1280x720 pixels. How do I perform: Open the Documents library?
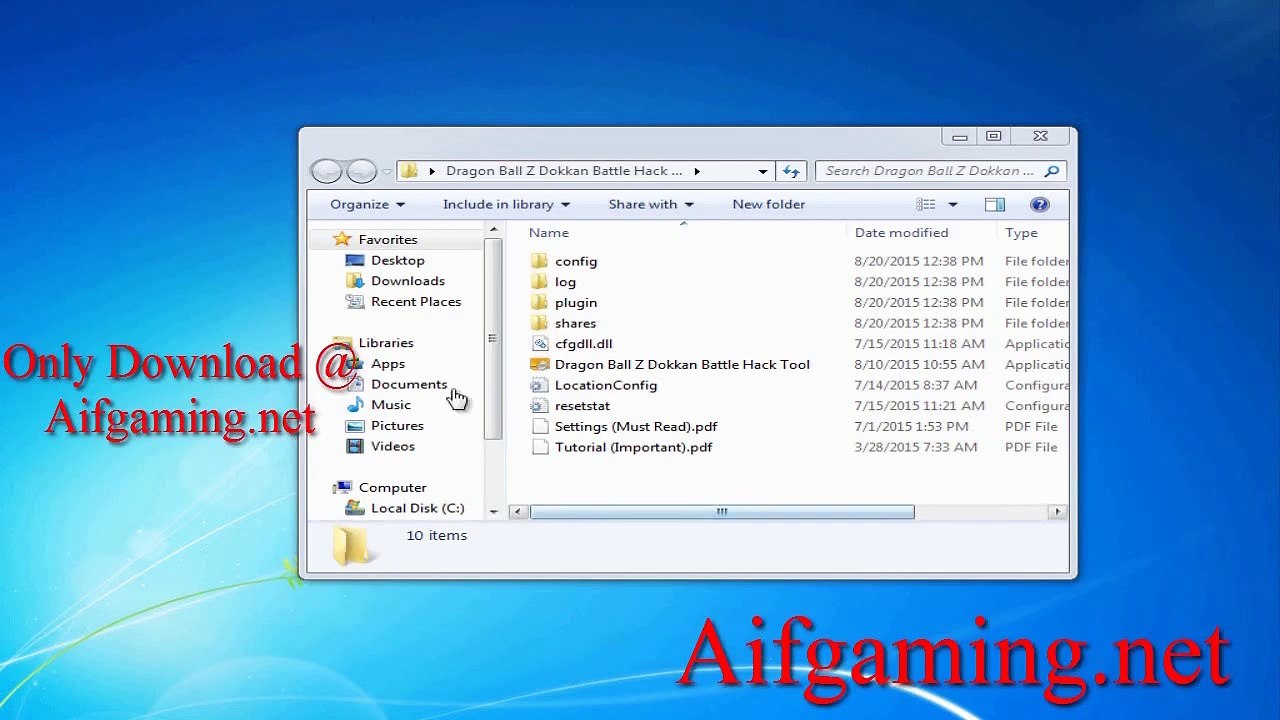409,384
